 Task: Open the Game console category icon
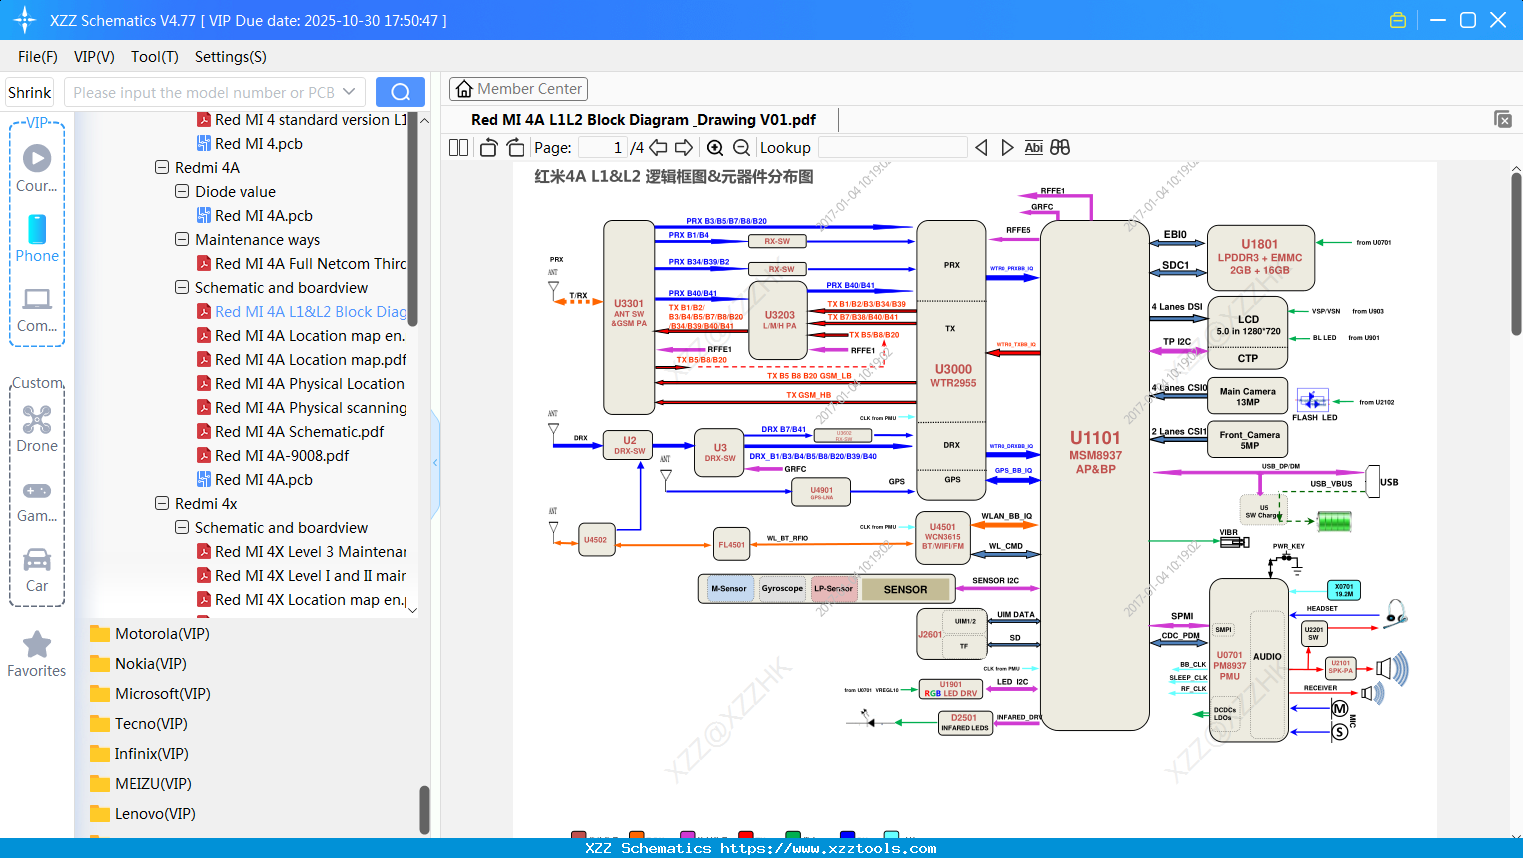point(37,500)
